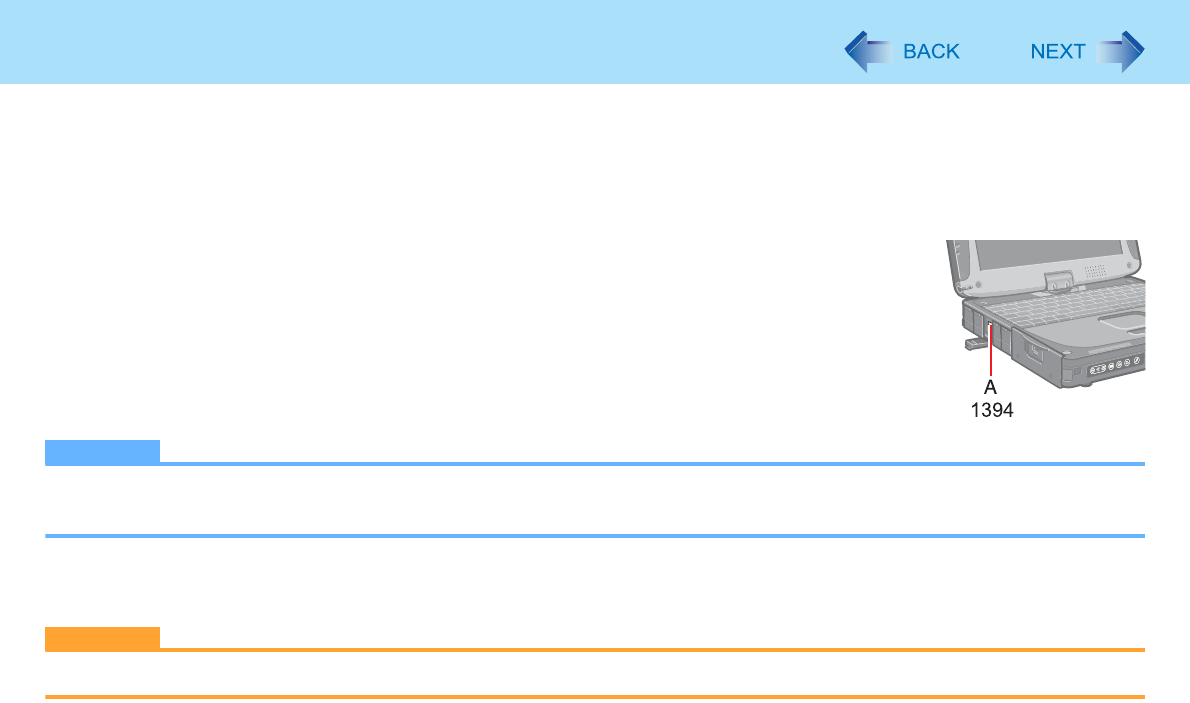Viewport: 1190px width, 703px height.
Task: Click the touchpad in the laptop drawing
Action: (x=1122, y=323)
